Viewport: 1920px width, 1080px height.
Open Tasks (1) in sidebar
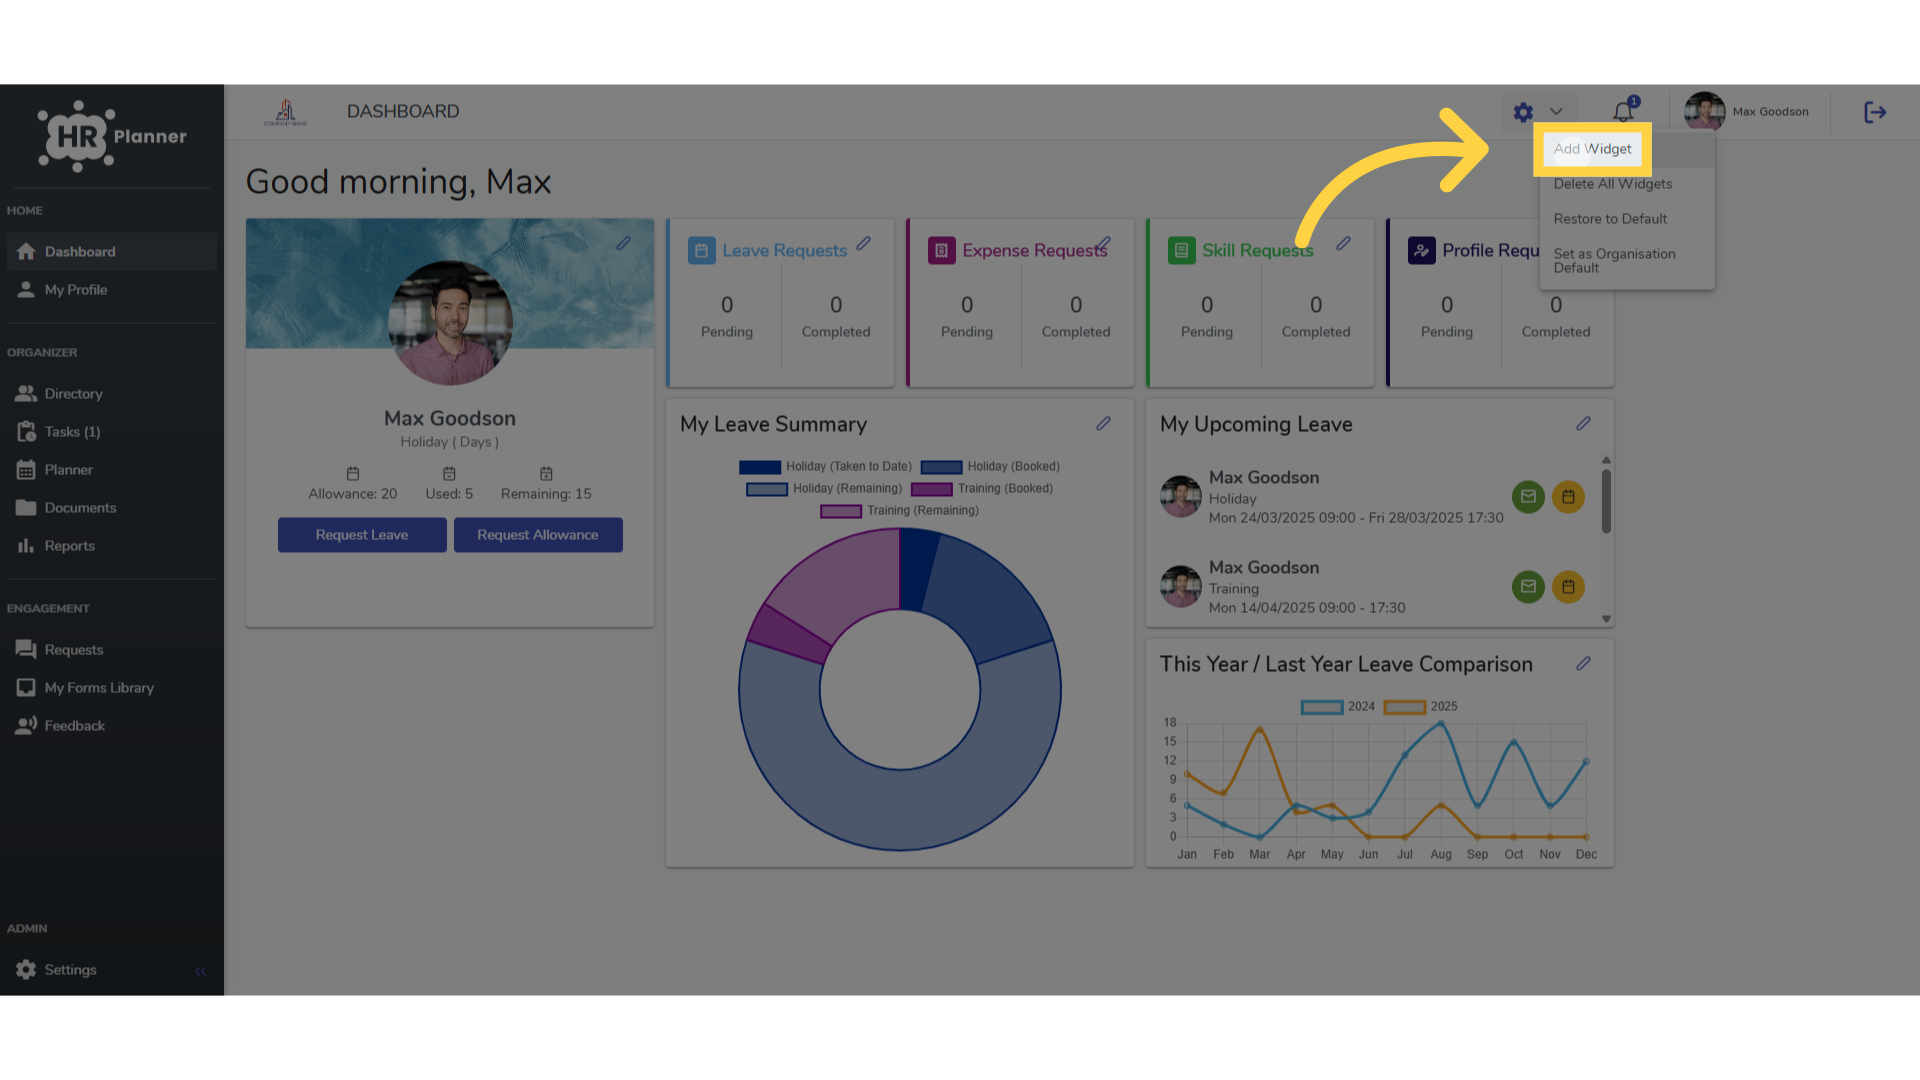click(112, 432)
